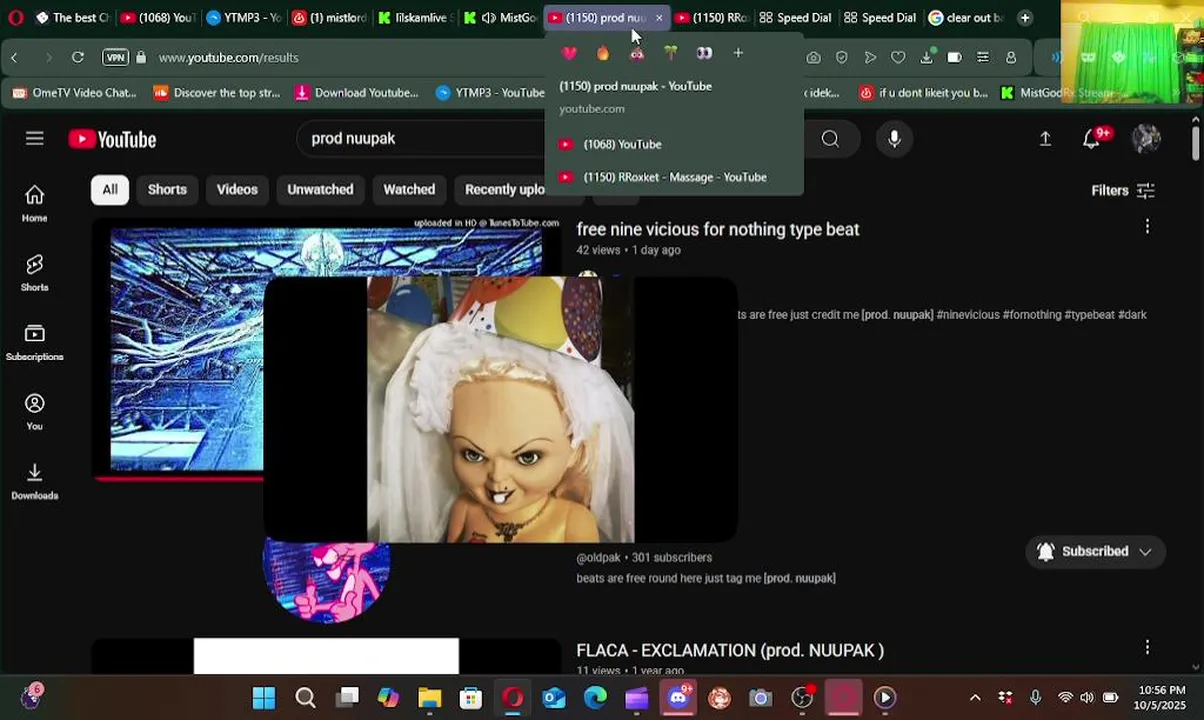Click the search magnifier button
Viewport: 1204px width, 720px height.
click(830, 139)
